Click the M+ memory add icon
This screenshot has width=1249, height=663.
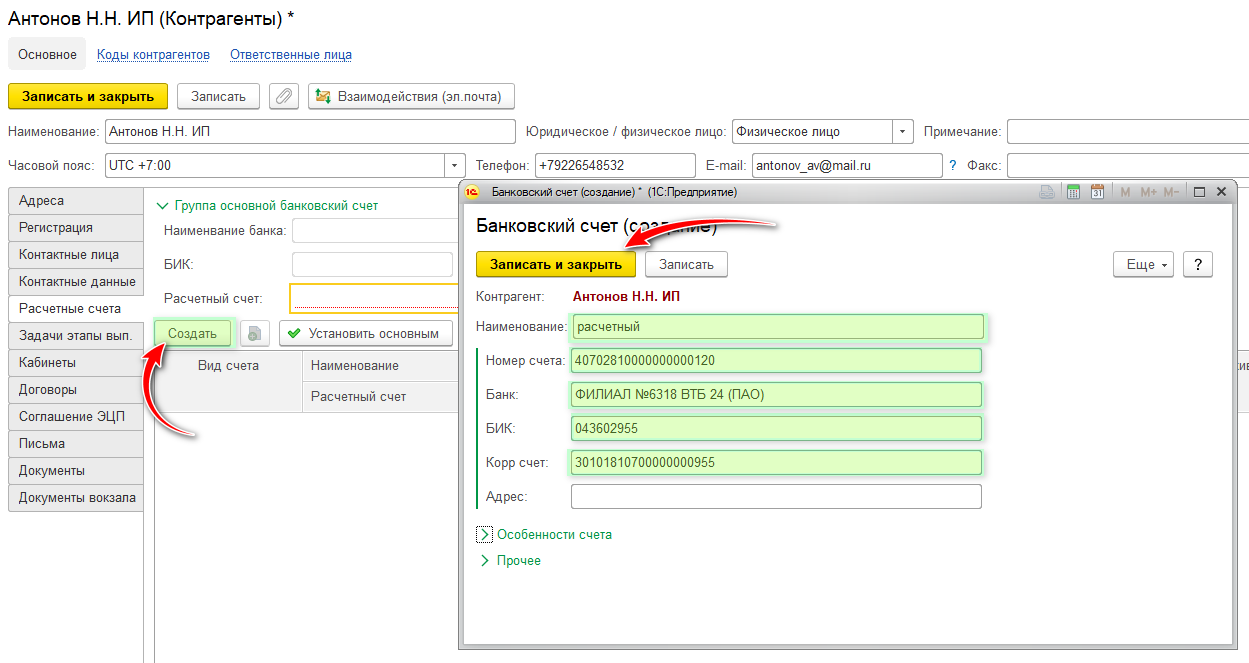point(1147,192)
